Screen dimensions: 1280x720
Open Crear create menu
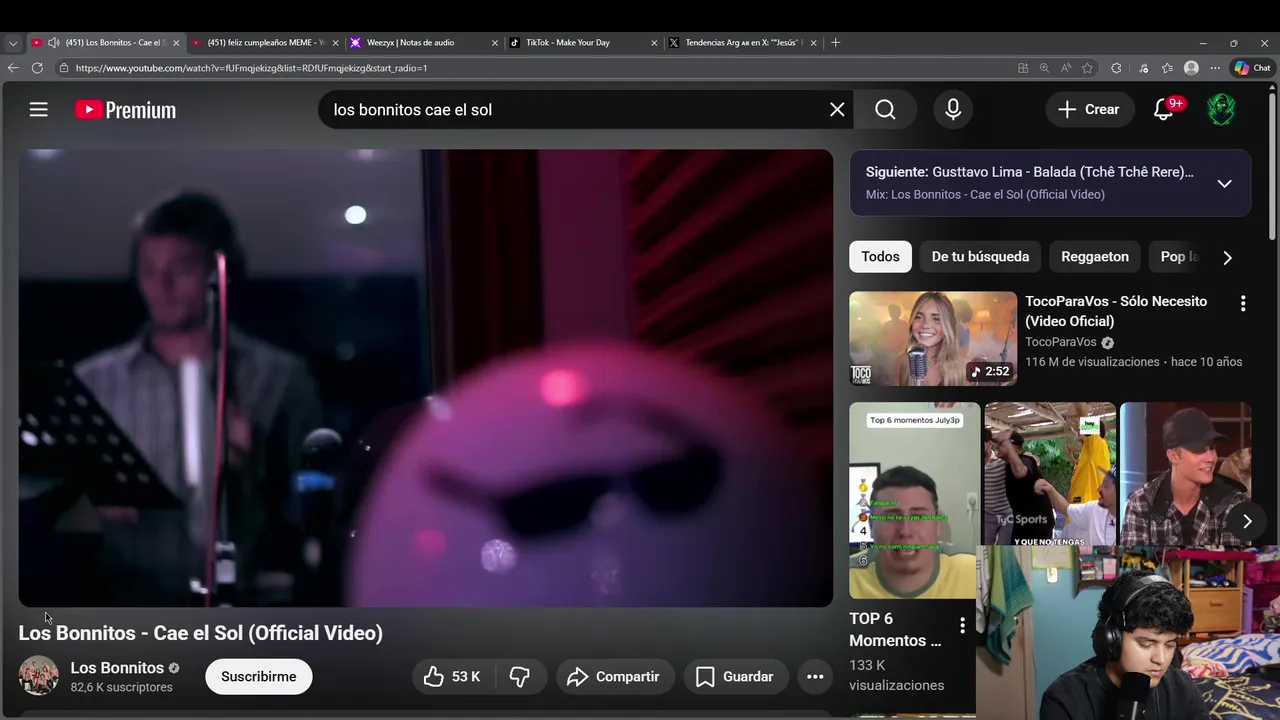(x=1088, y=110)
